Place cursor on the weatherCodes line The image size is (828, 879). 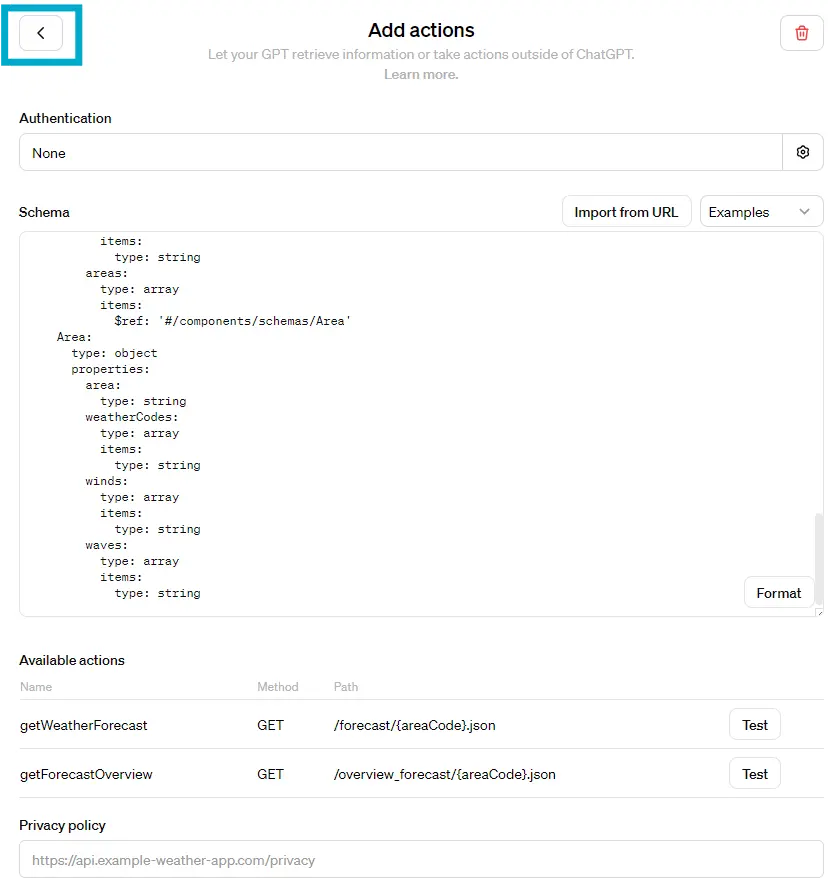click(131, 417)
